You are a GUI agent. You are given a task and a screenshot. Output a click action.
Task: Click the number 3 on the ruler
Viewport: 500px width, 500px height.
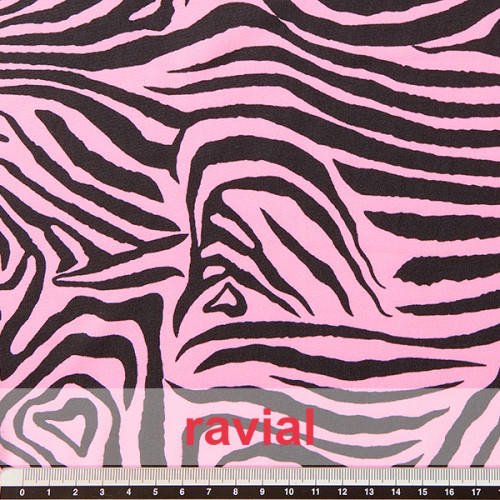point(102,492)
